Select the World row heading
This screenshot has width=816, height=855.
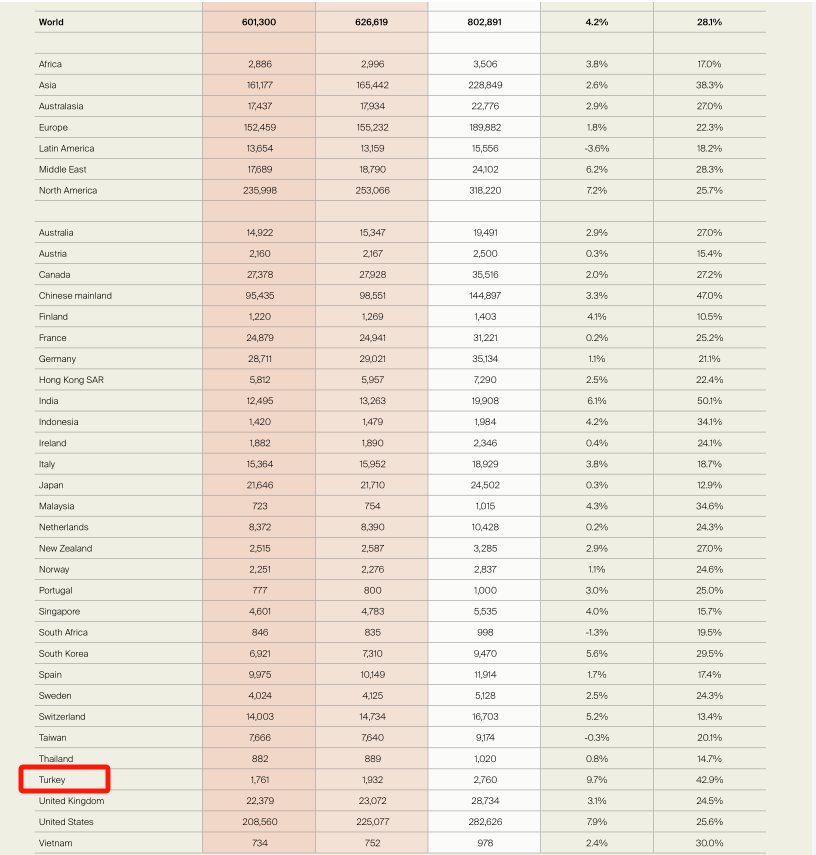point(51,21)
